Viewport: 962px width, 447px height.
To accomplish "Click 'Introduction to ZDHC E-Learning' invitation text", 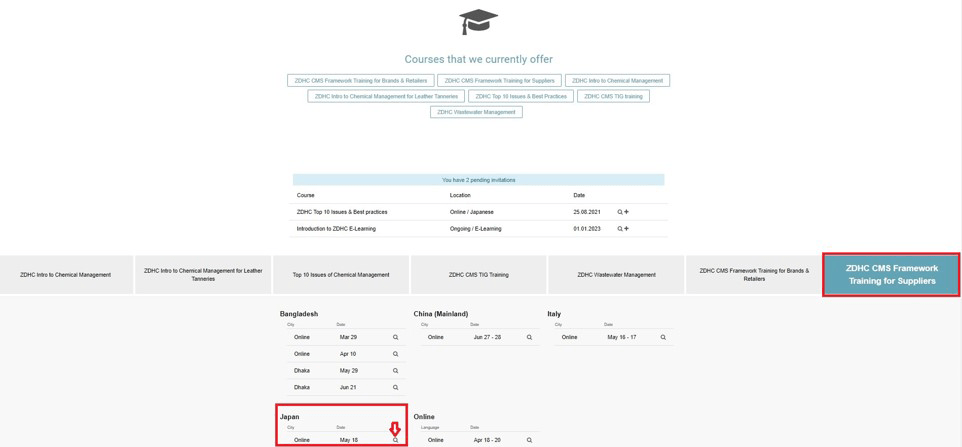I will point(336,229).
